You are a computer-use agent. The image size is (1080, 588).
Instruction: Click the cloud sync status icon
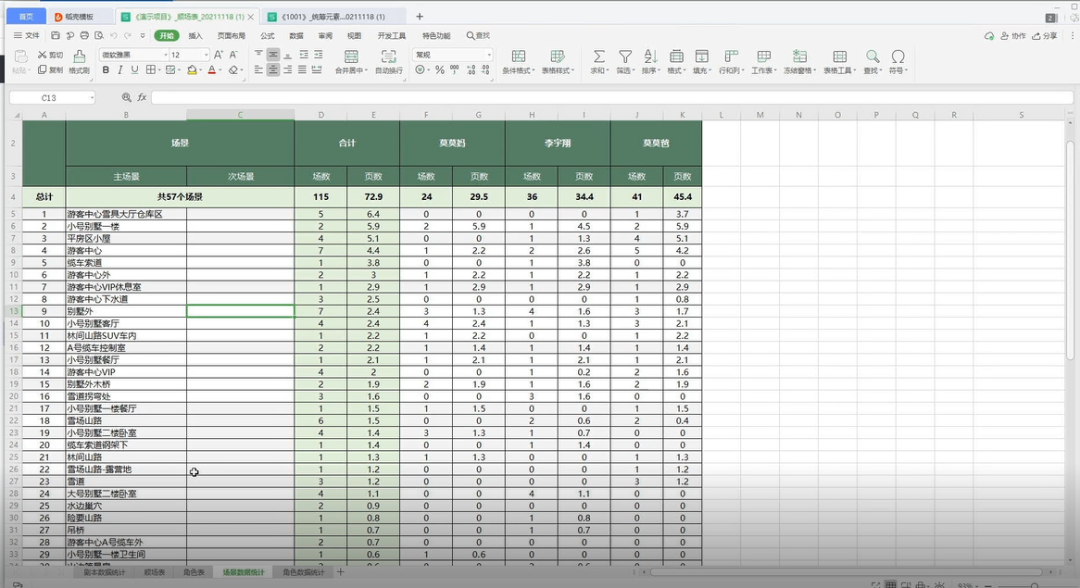pos(989,36)
